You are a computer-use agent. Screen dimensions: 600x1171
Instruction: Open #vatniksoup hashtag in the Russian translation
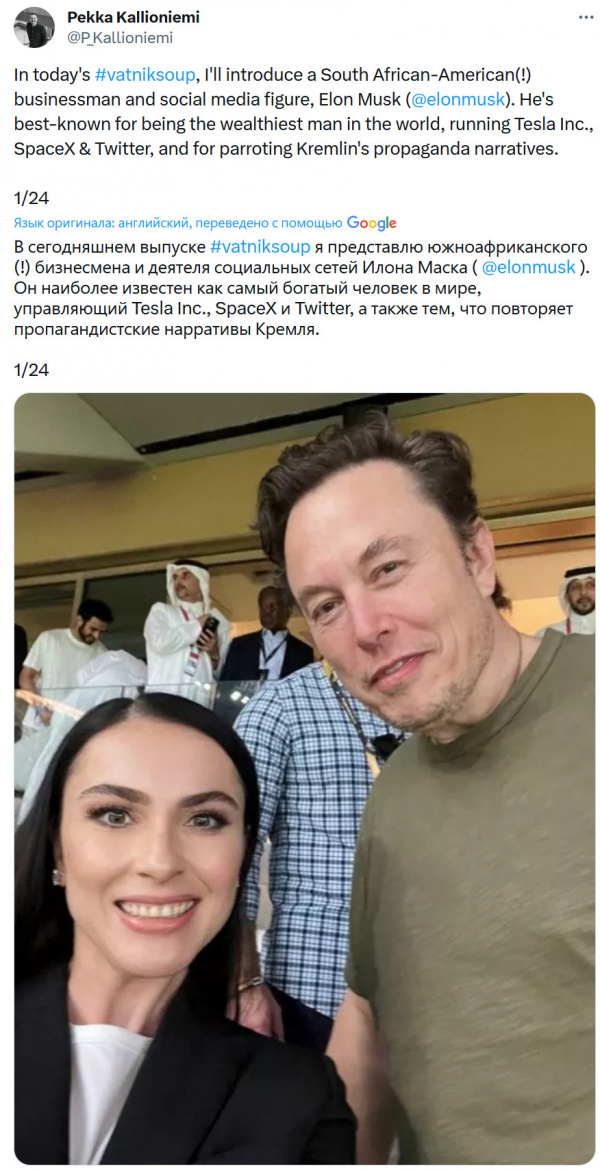pyautogui.click(x=260, y=246)
